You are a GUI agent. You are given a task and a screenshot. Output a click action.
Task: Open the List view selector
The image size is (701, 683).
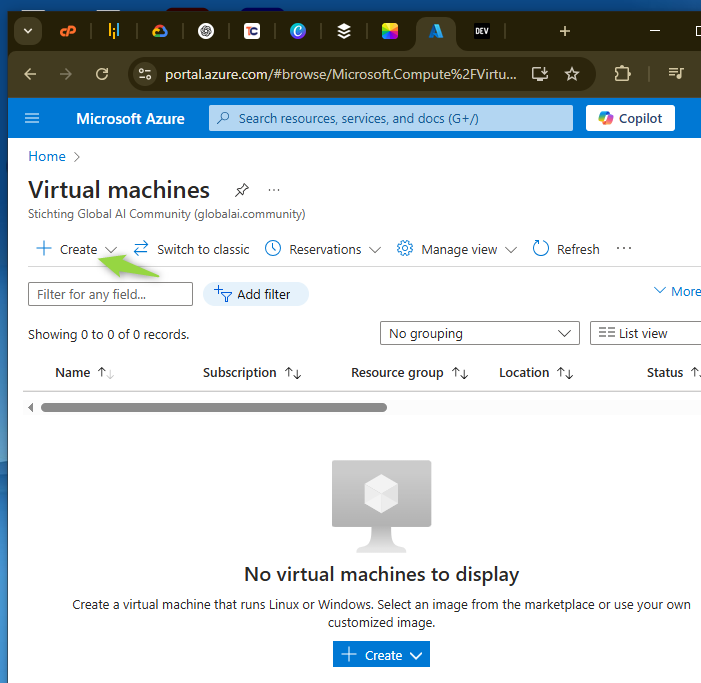pyautogui.click(x=646, y=333)
